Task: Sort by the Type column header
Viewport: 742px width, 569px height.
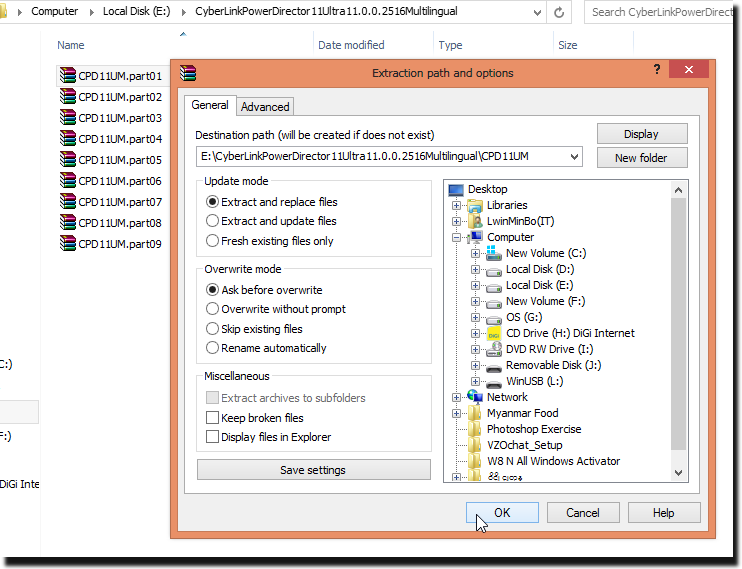Action: (x=450, y=45)
